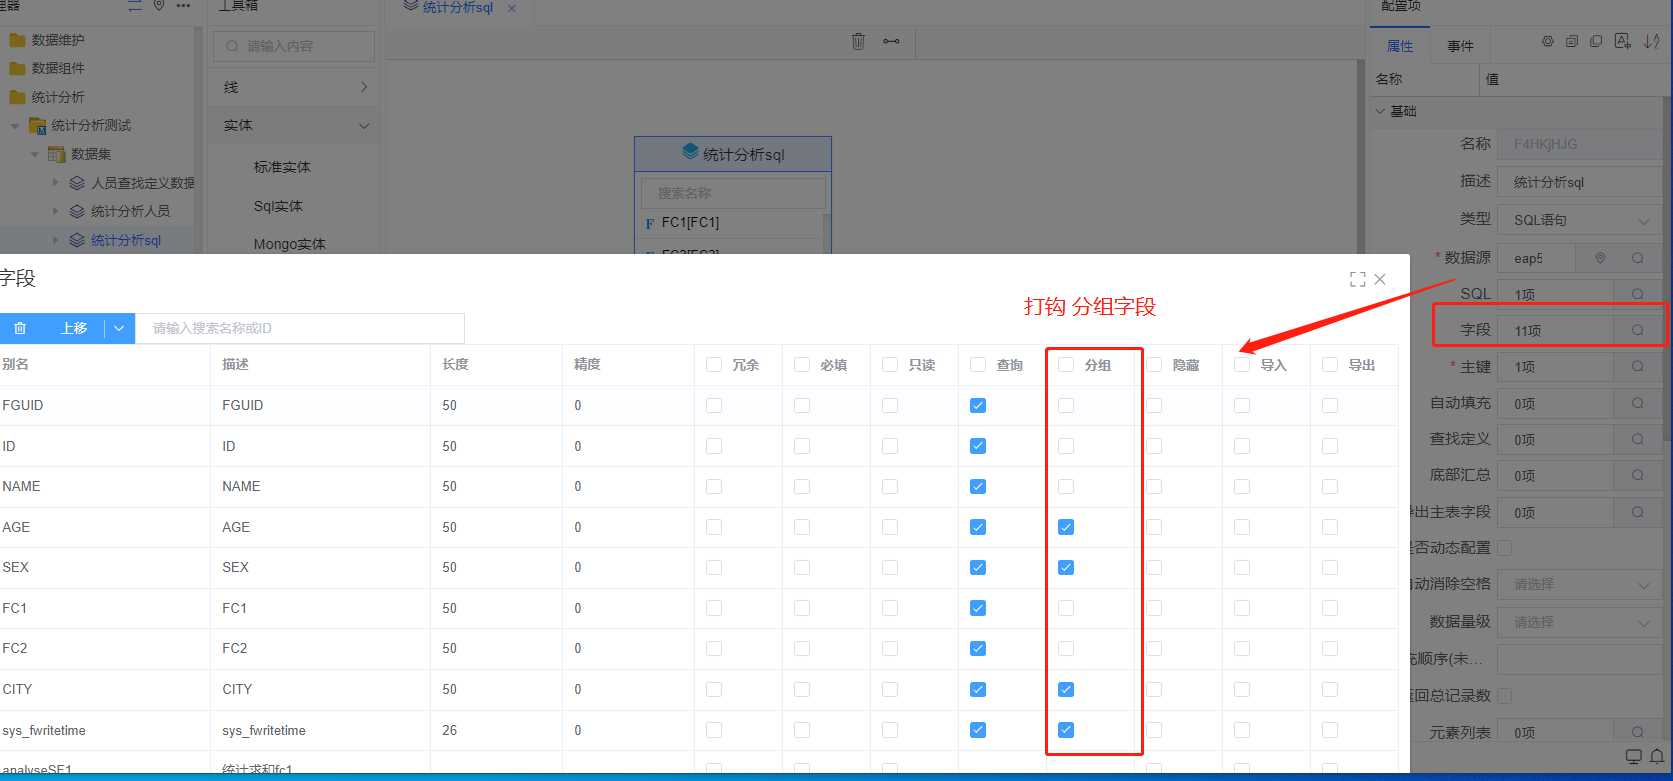Click the more options ellipsis in the left explorer
1673x781 pixels.
[183, 6]
